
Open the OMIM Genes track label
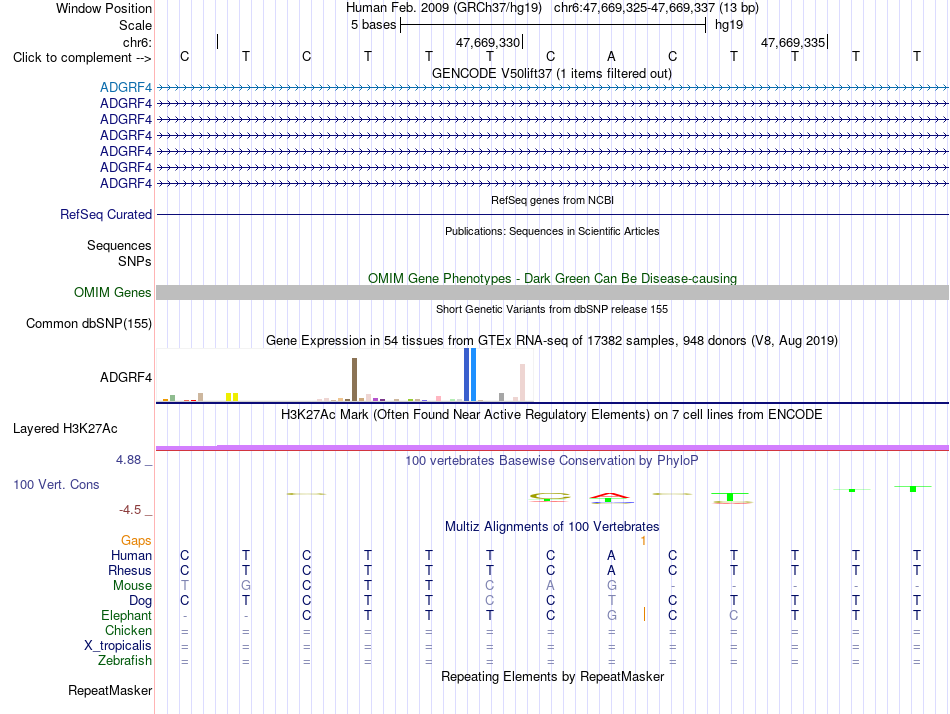click(113, 292)
